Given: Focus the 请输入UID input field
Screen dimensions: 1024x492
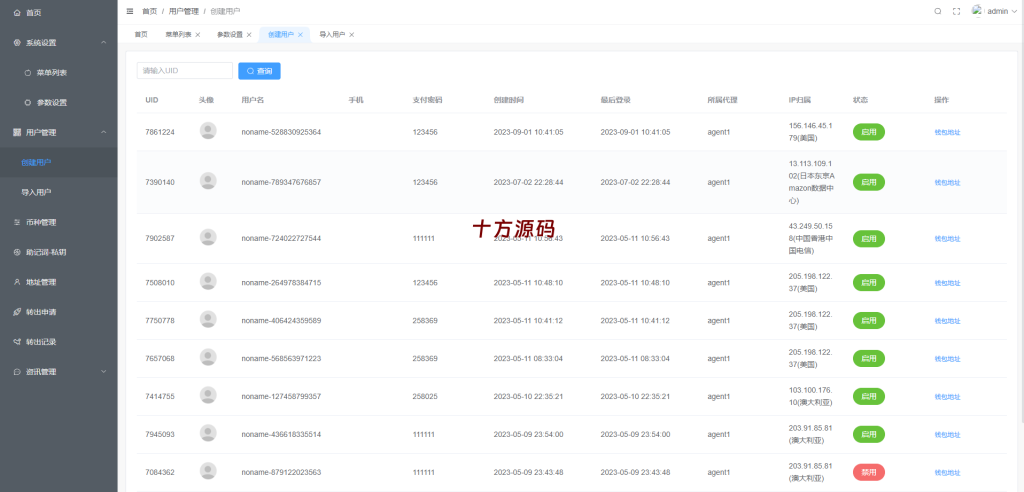Looking at the screenshot, I should click(185, 71).
